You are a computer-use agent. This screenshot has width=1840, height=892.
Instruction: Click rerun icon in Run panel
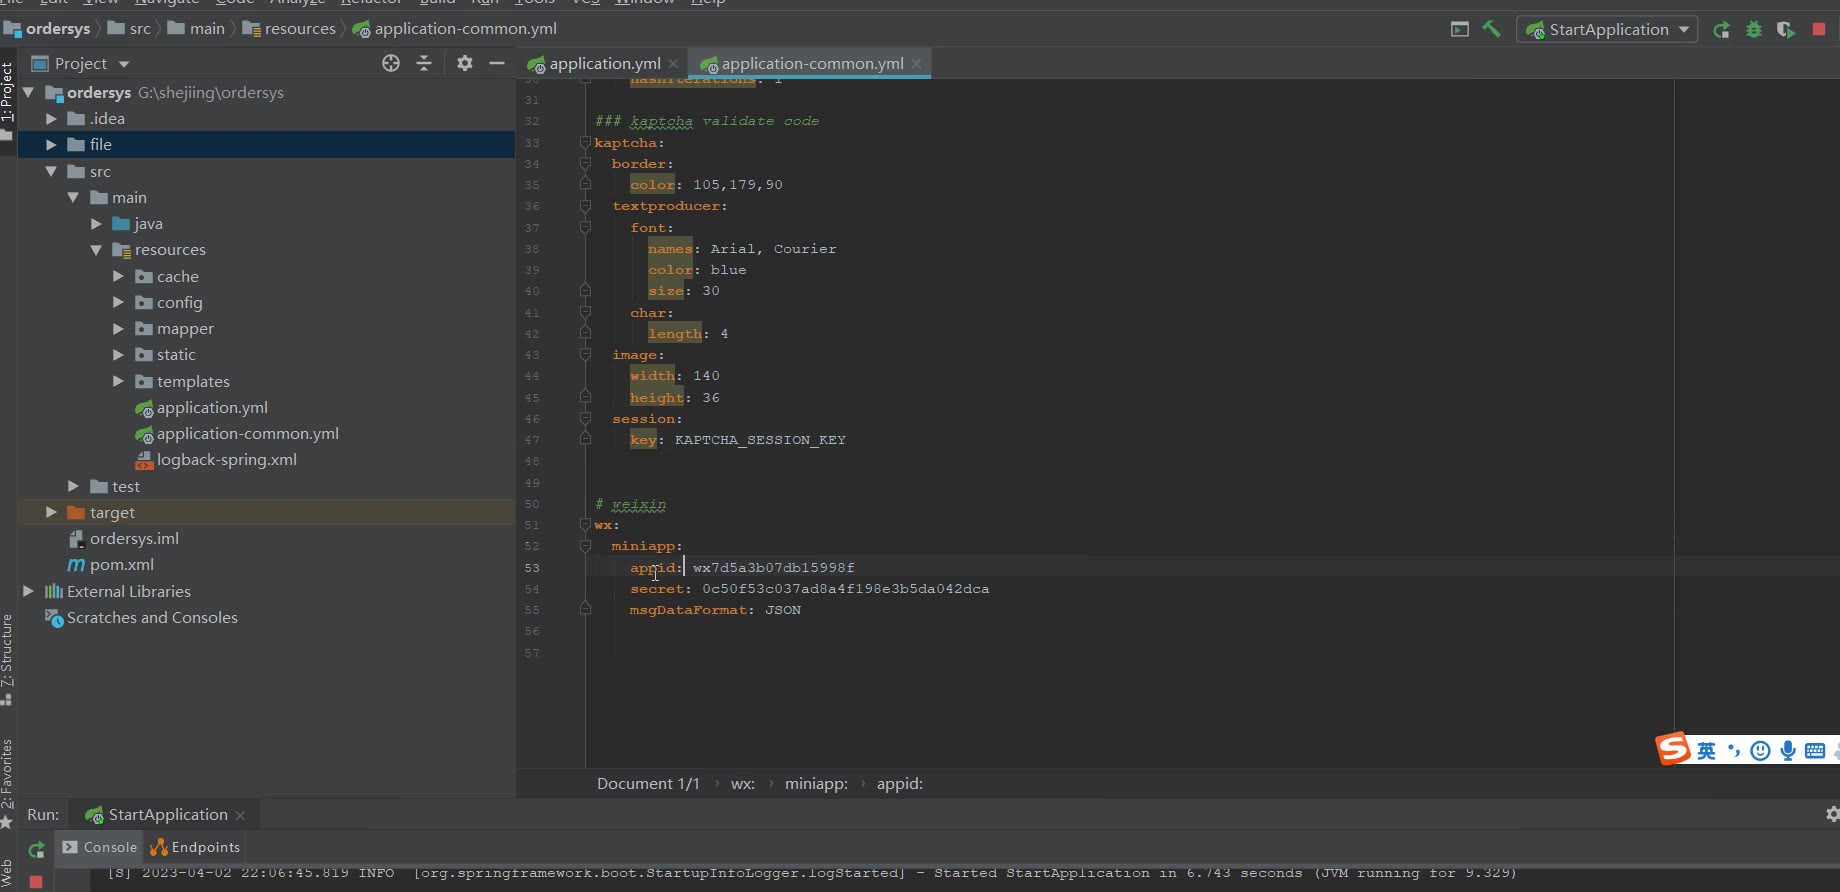[x=37, y=849]
